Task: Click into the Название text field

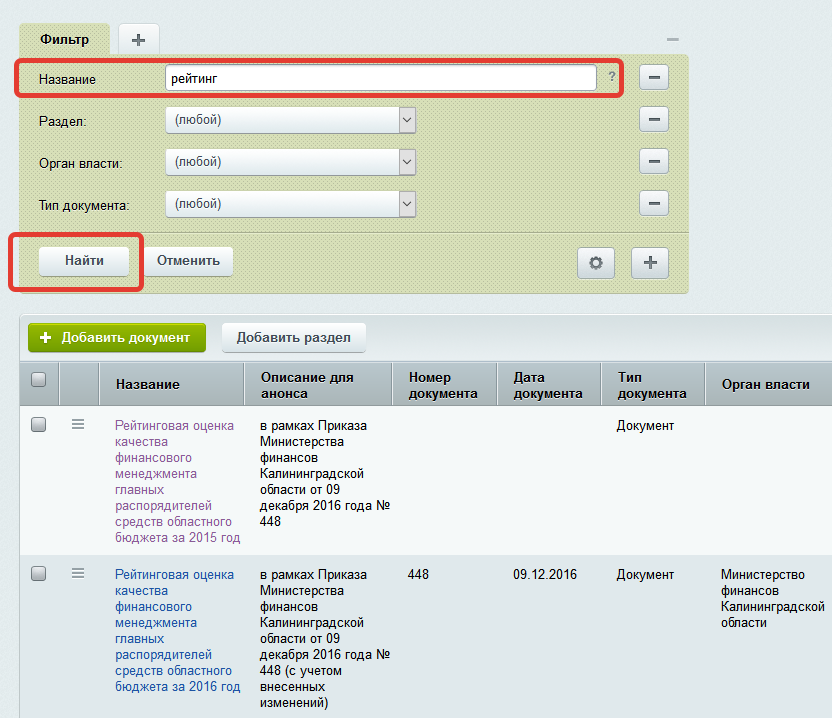Action: [380, 78]
